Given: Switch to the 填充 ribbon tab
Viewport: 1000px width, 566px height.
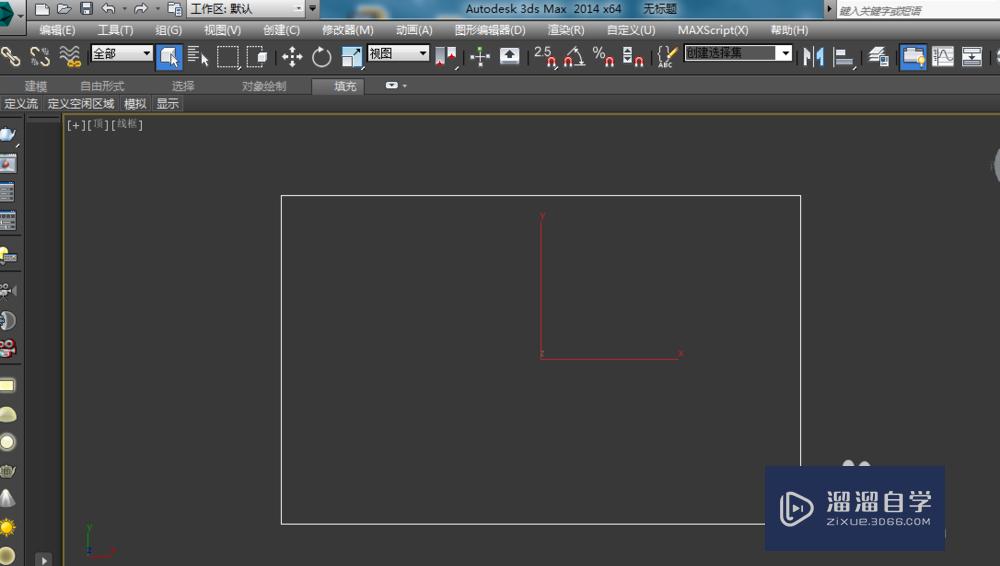Looking at the screenshot, I should 339,86.
